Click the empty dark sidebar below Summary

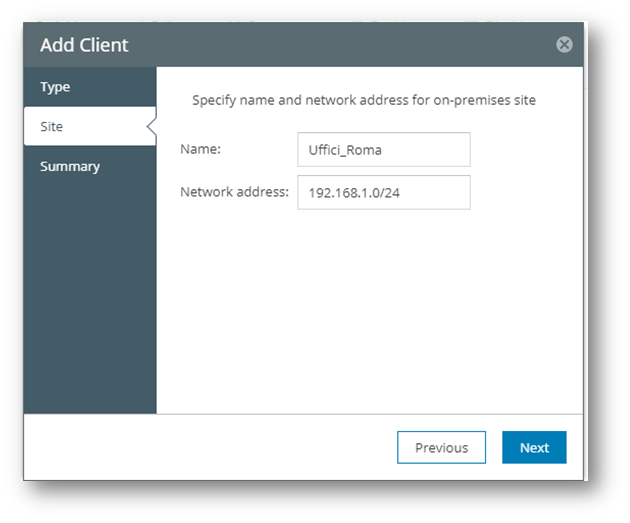click(x=90, y=300)
